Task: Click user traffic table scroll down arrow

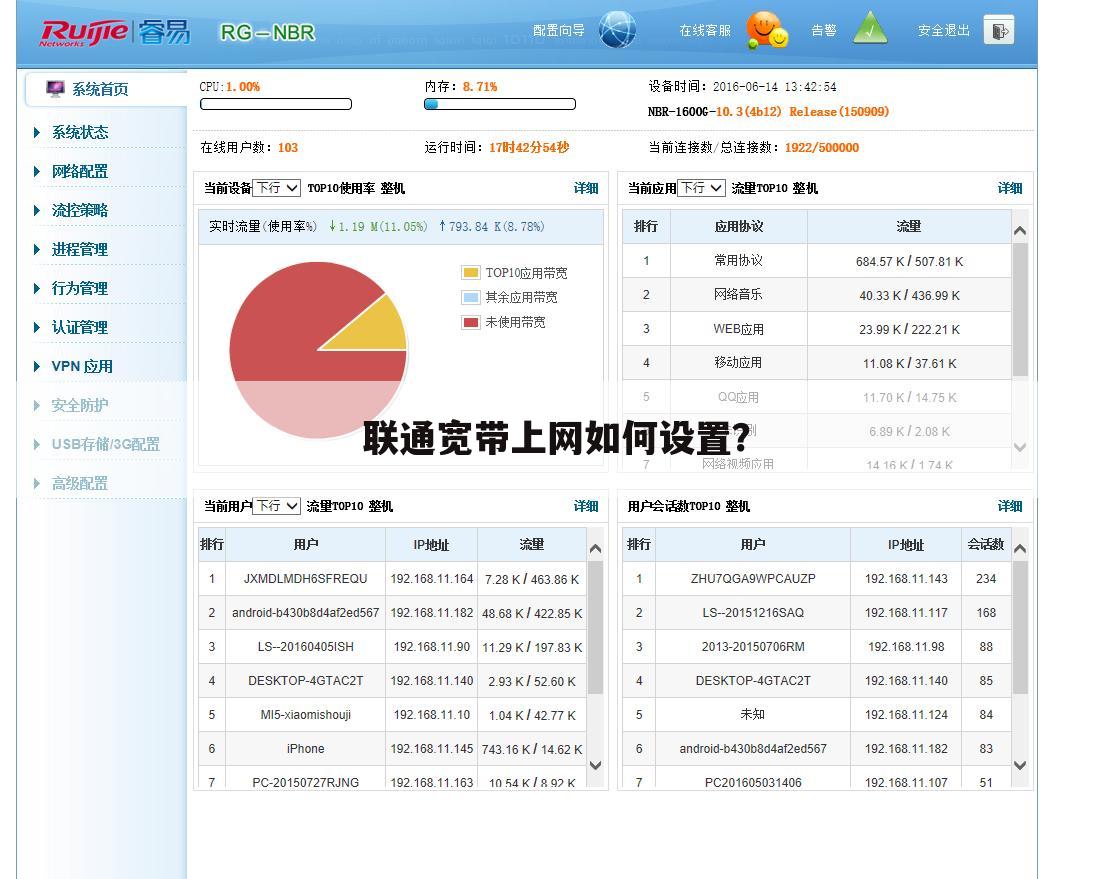Action: click(x=596, y=766)
